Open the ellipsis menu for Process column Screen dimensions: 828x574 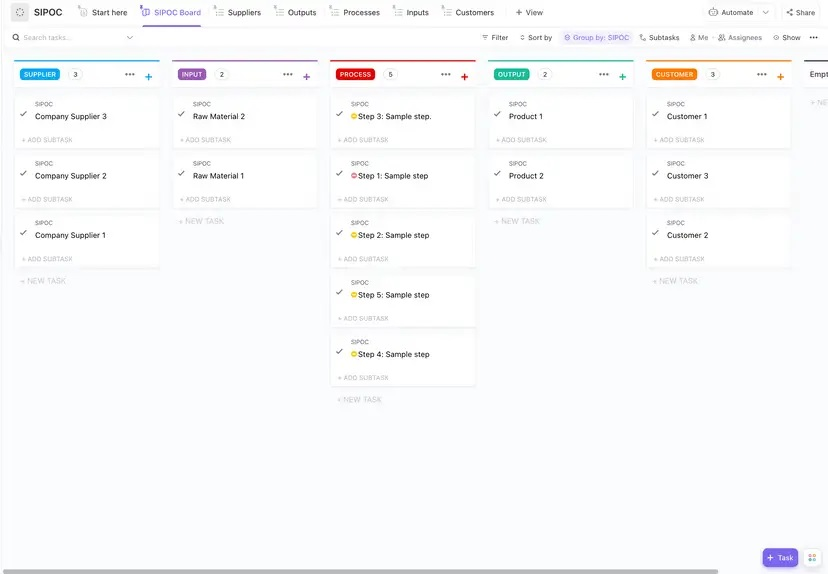[446, 74]
